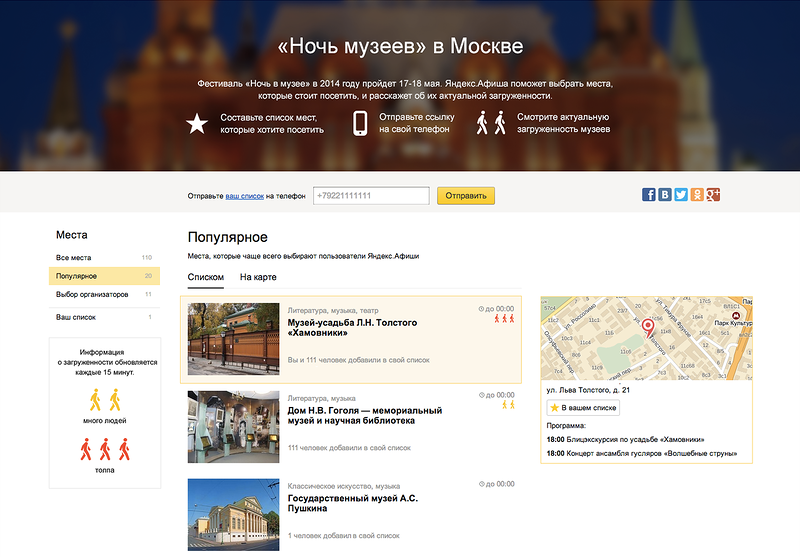Toggle the 'В вашем списке' star button

click(583, 408)
